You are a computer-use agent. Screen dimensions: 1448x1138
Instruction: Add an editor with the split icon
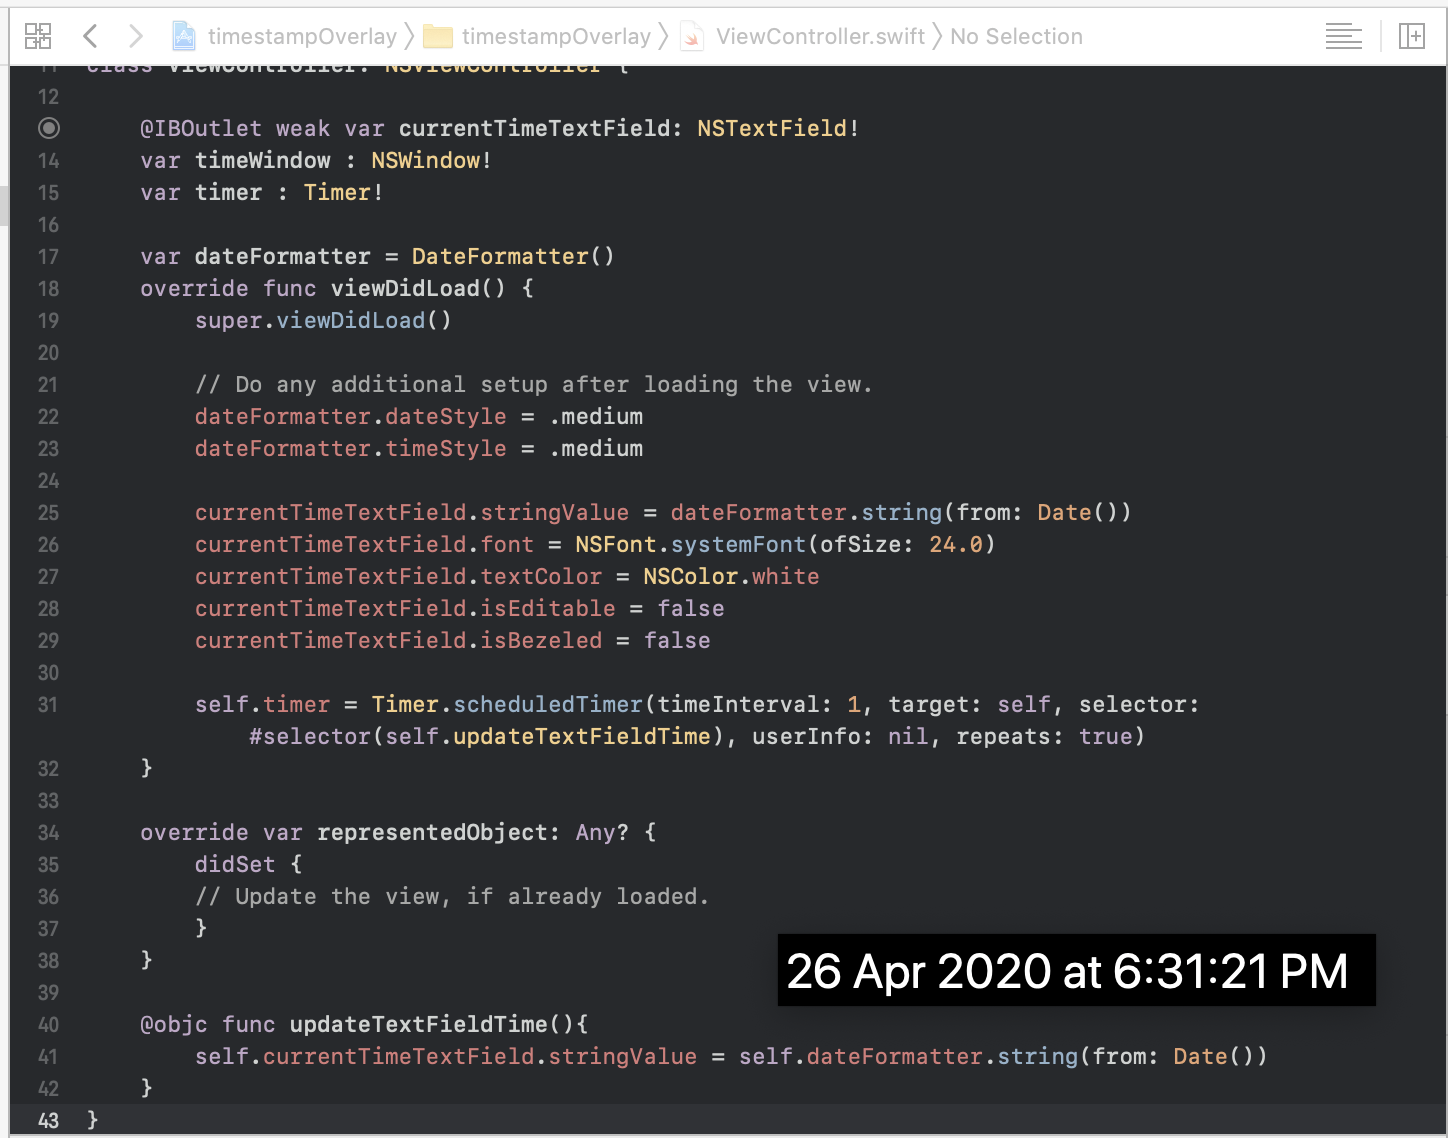[1412, 37]
